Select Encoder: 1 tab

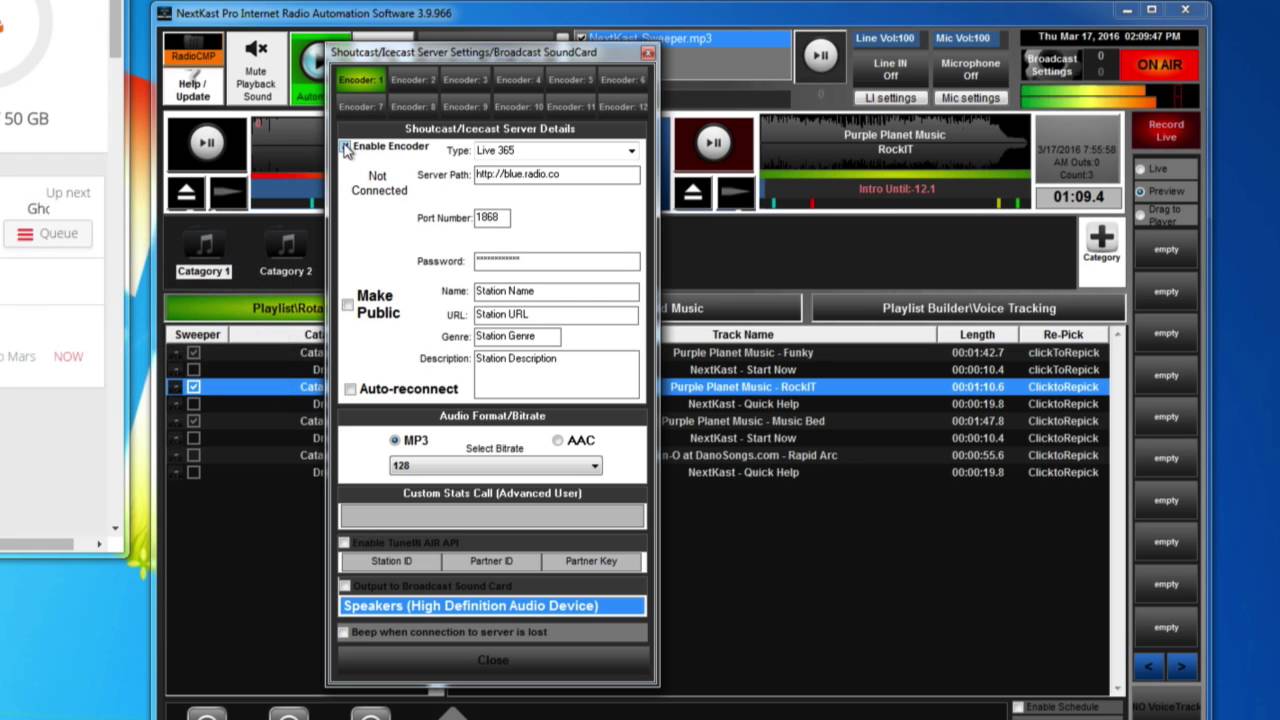[x=361, y=79]
